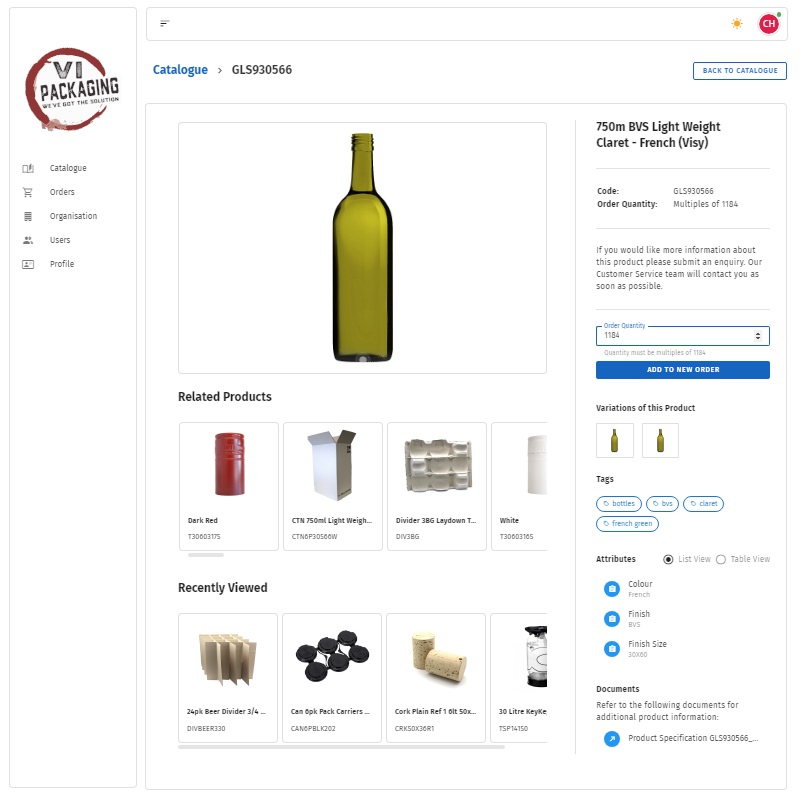The width and height of the screenshot is (800, 800).
Task: Click the Users people icon
Action: (x=28, y=240)
